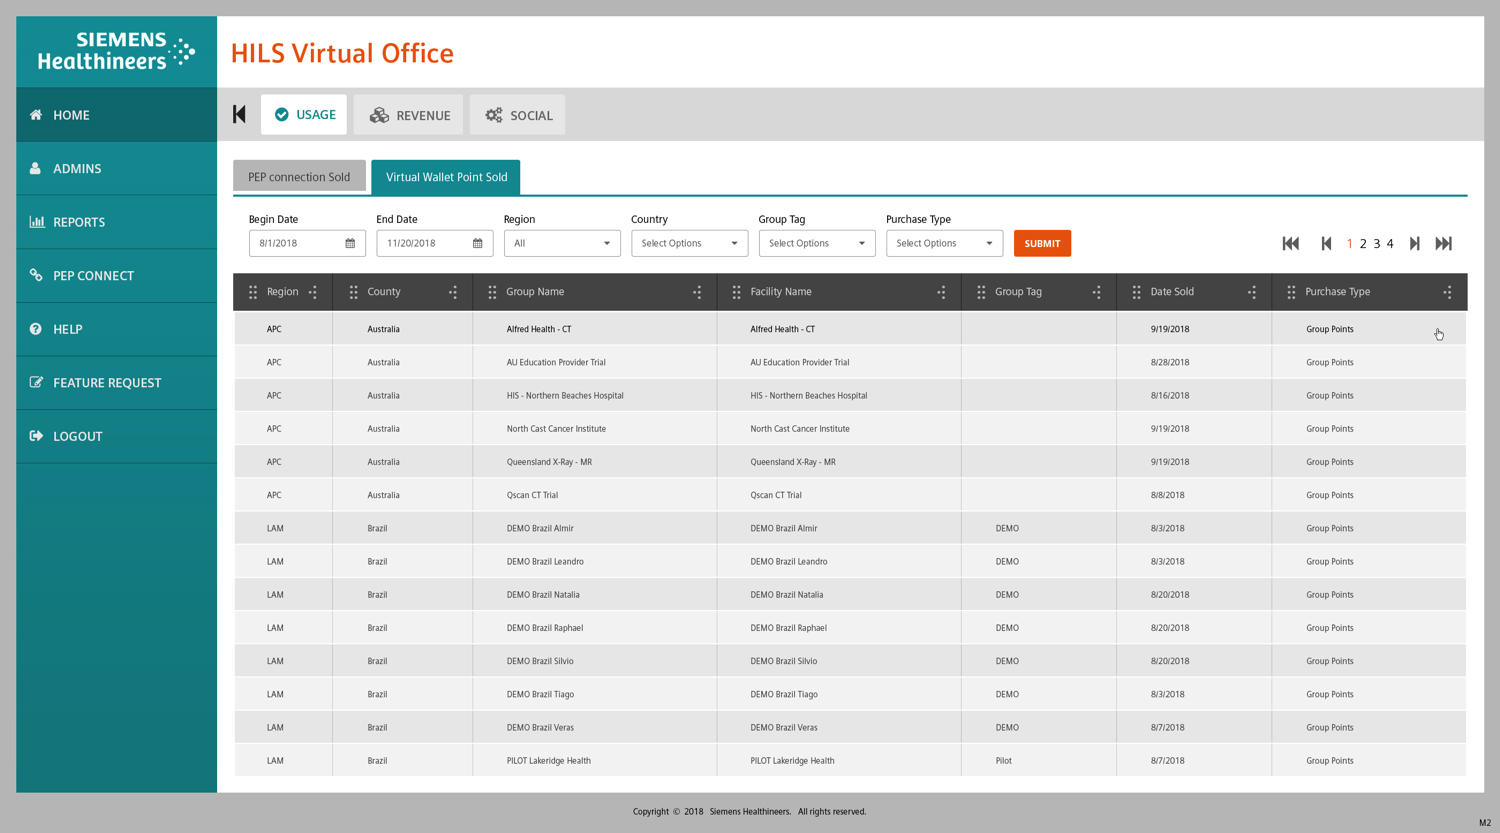Expand the Region dropdown
1500x833 pixels.
pos(562,243)
